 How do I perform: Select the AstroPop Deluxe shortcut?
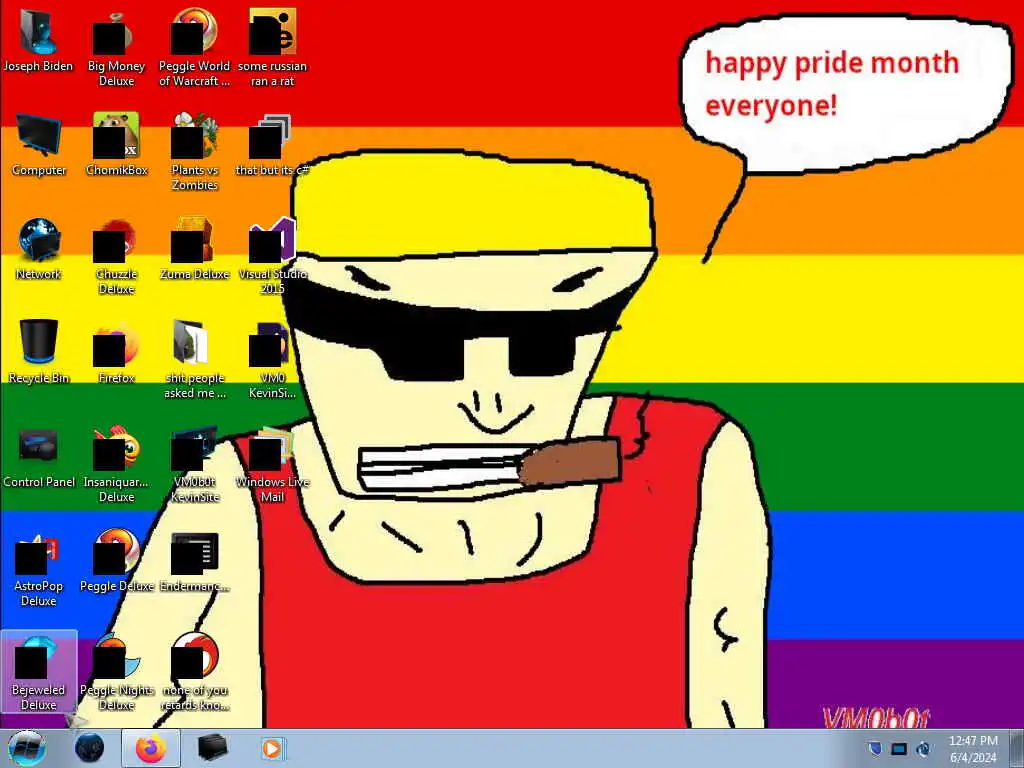click(x=39, y=568)
